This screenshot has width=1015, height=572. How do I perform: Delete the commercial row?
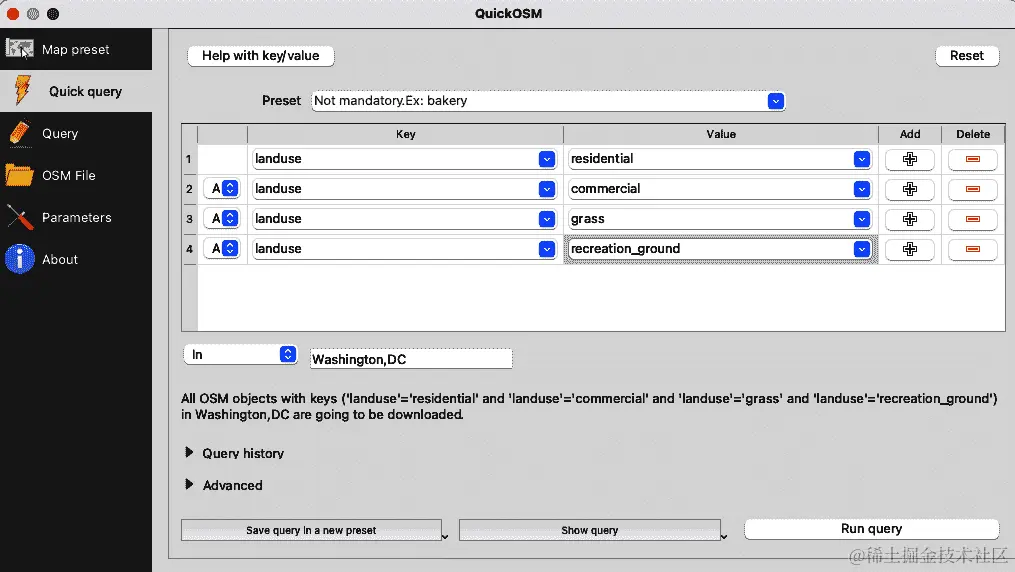click(x=972, y=189)
